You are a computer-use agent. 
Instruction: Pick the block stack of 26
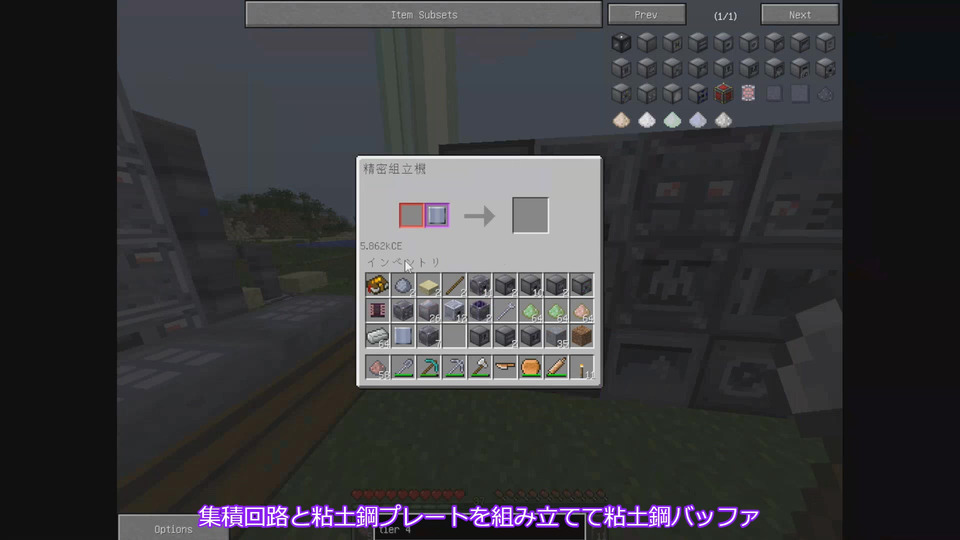[429, 310]
